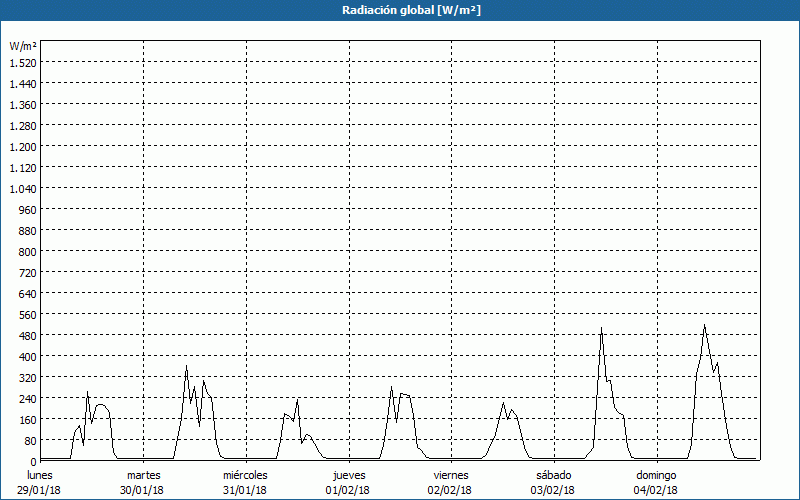
Task: Click the date 03/02/18
Action: point(553,490)
